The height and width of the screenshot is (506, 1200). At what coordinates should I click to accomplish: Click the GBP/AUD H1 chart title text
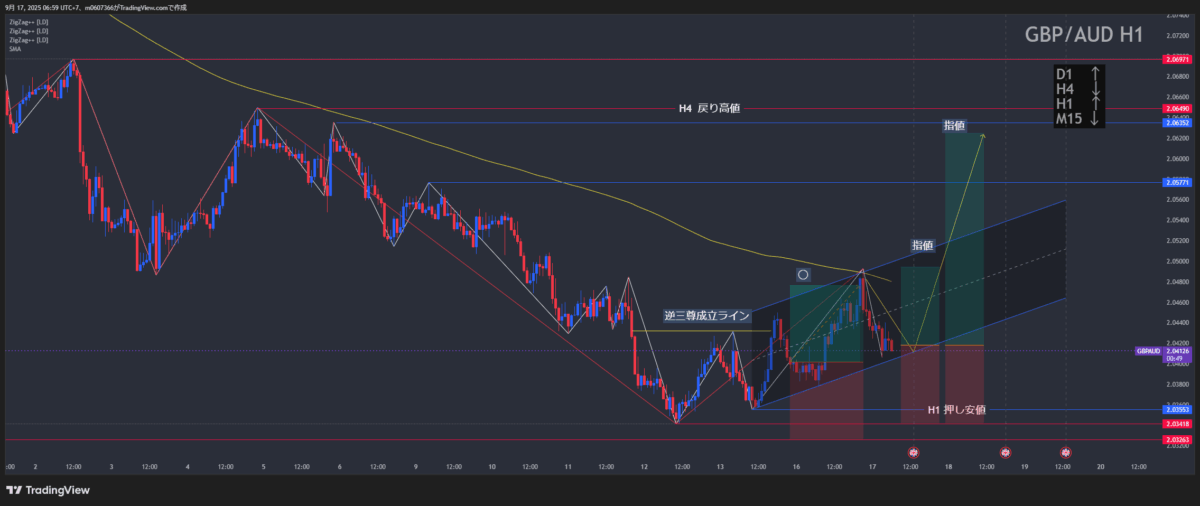pos(1084,35)
